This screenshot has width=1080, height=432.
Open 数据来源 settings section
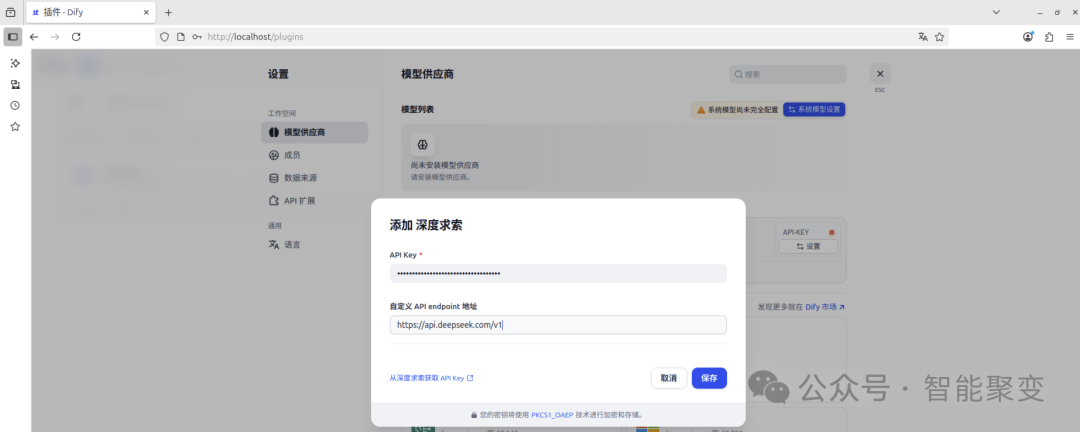point(315,178)
